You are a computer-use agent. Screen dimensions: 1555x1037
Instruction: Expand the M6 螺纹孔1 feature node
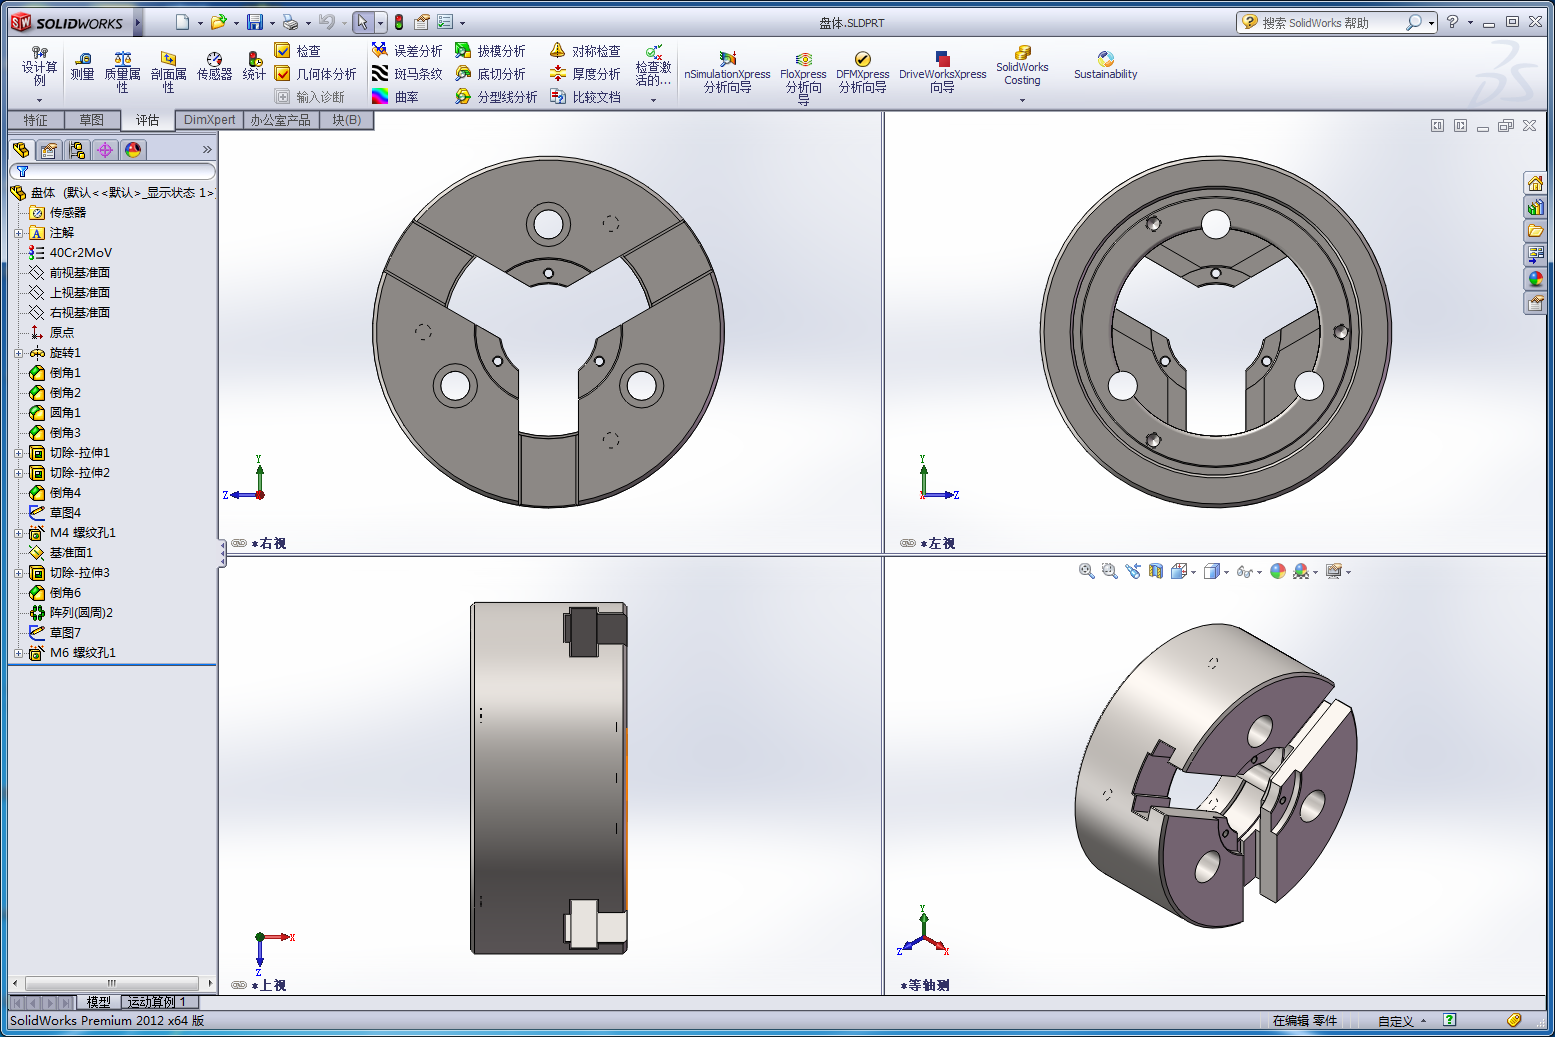tap(18, 653)
